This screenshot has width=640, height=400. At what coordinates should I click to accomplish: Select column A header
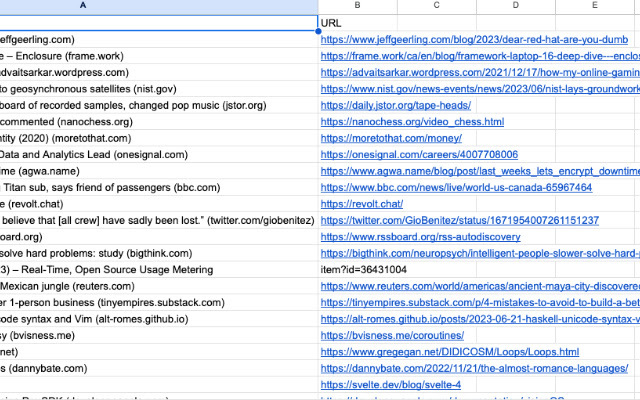coord(159,5)
